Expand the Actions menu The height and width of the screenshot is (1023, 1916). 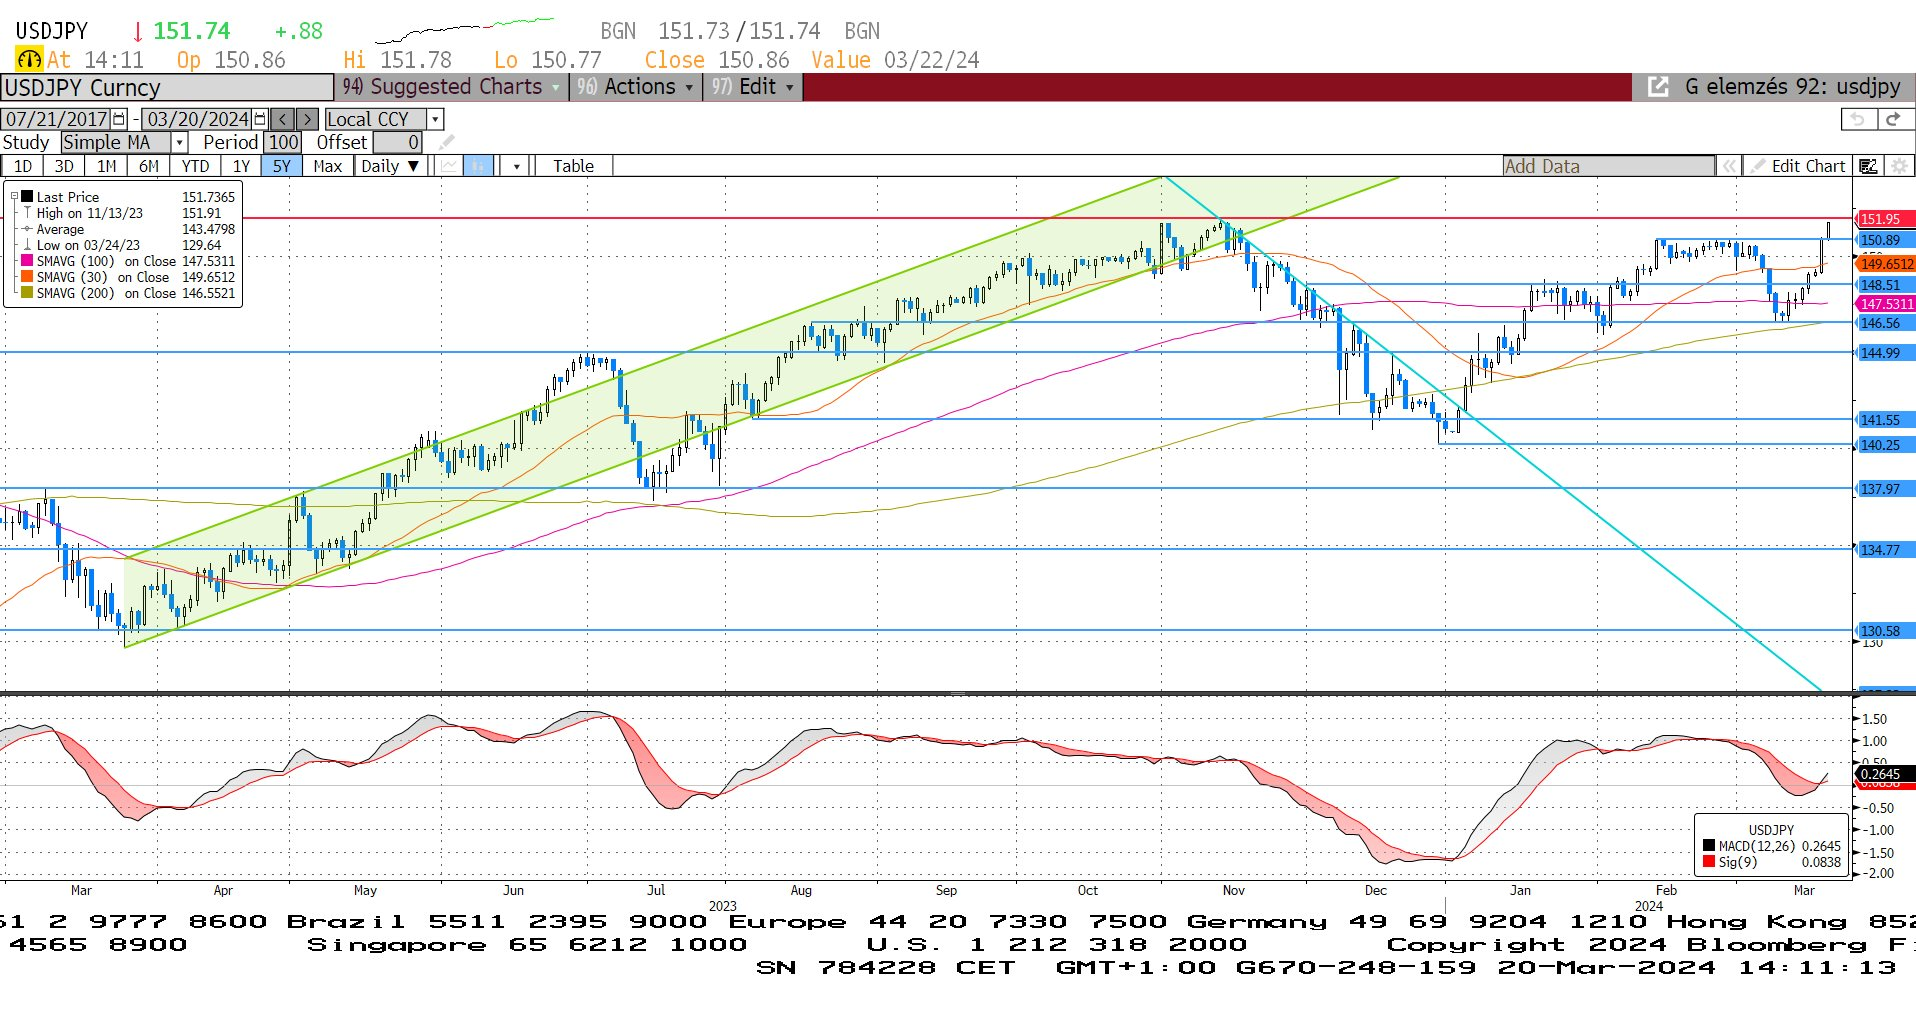(634, 87)
